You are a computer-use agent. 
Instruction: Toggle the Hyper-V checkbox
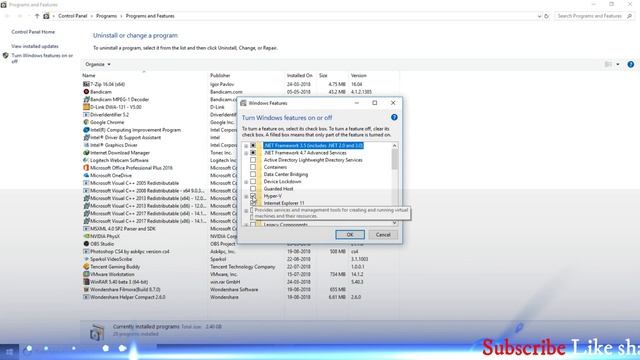click(253, 196)
